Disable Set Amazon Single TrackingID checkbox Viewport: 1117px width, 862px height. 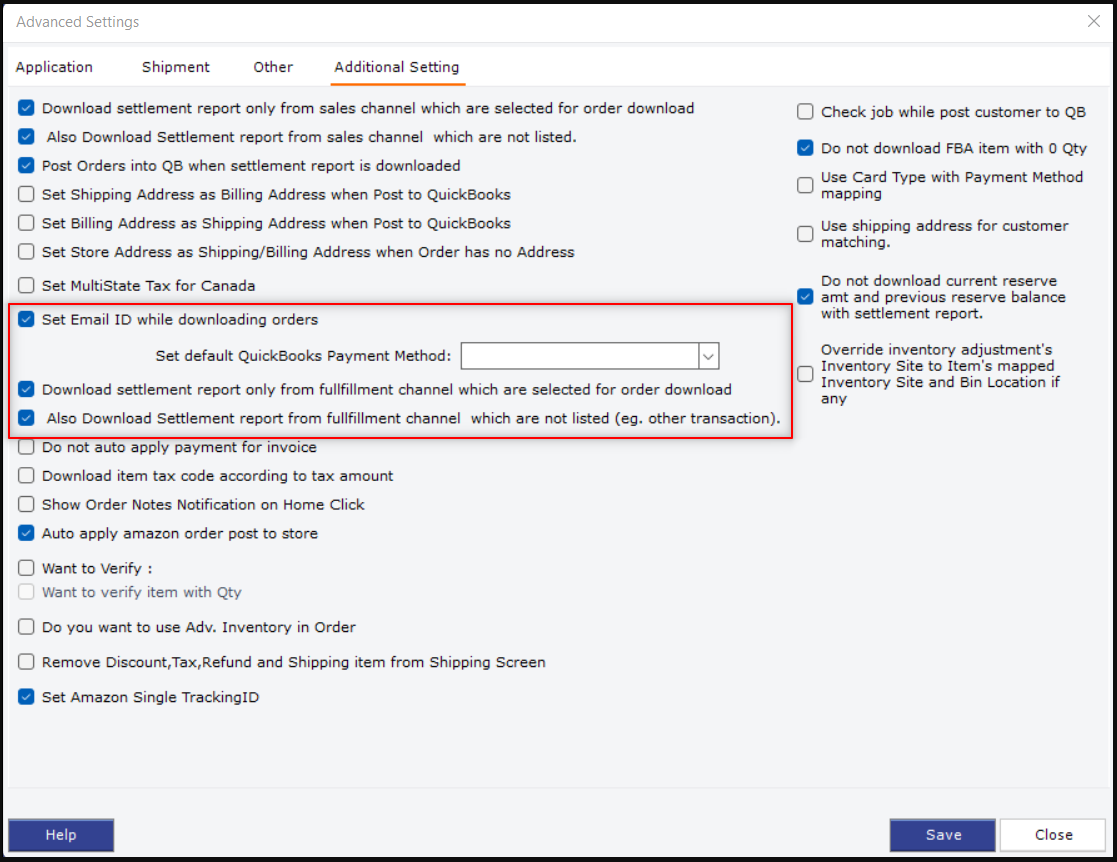(27, 697)
